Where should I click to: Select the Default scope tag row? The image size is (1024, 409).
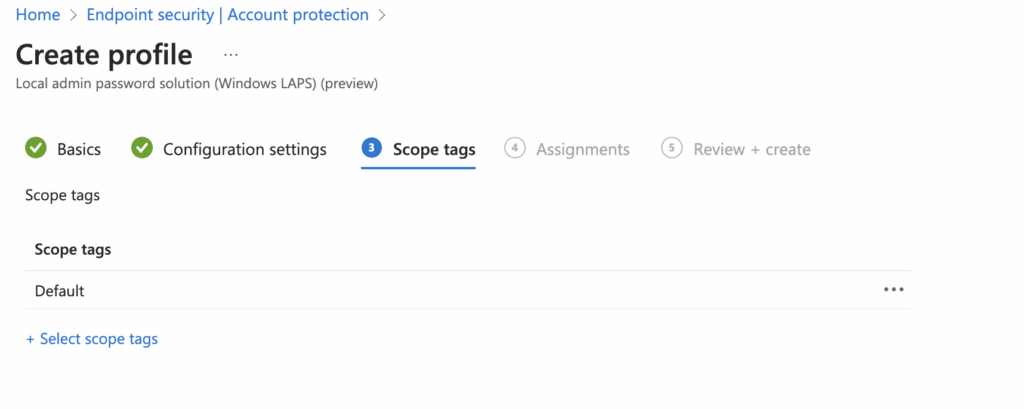[60, 291]
